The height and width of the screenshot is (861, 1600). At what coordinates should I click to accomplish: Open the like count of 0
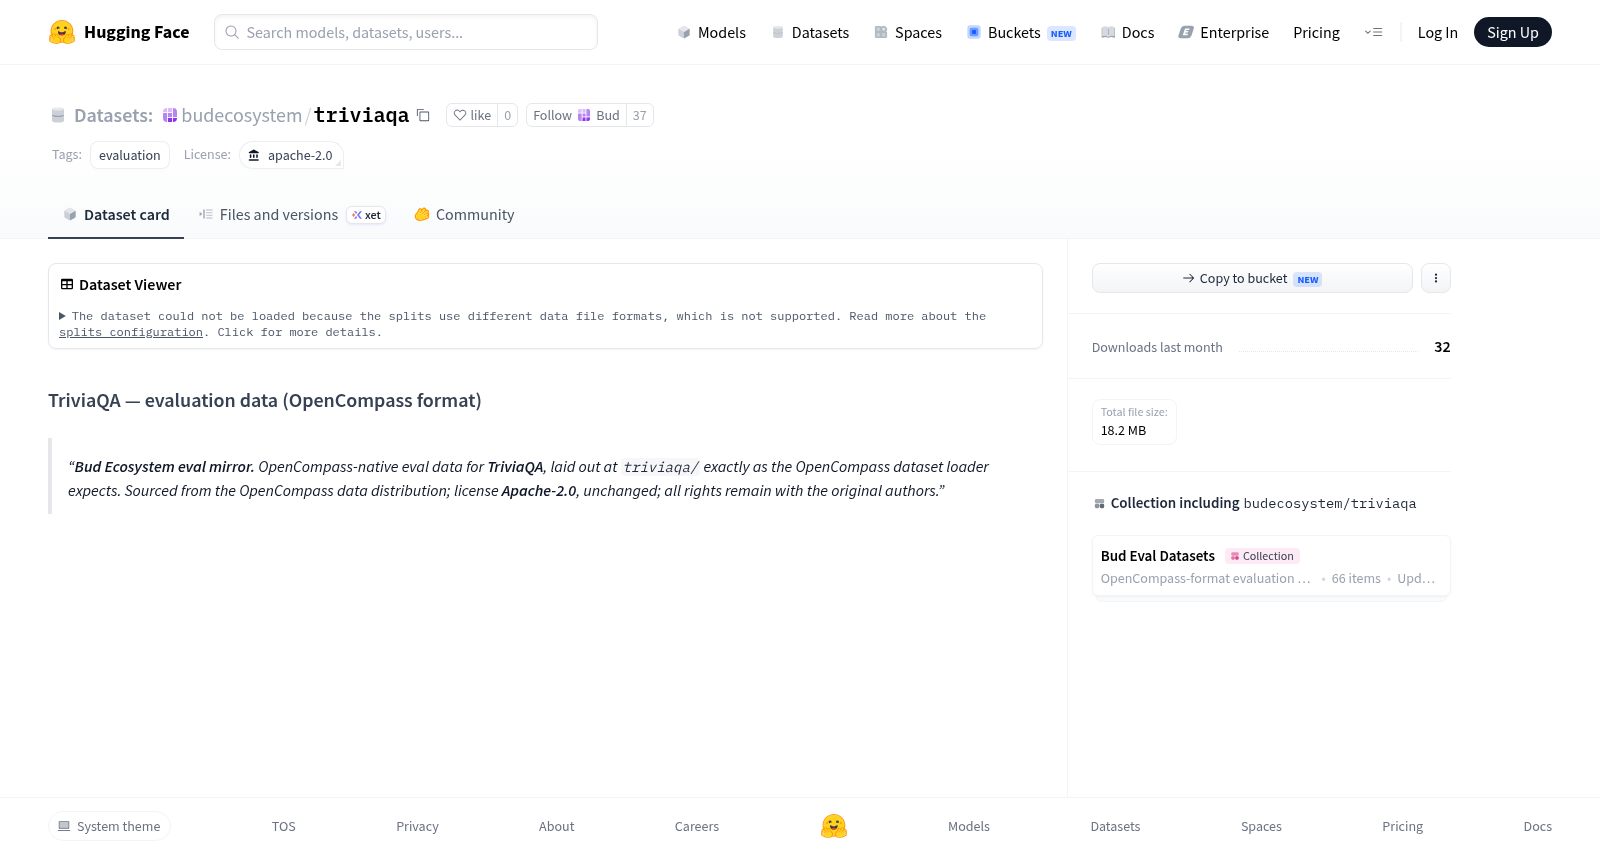508,115
